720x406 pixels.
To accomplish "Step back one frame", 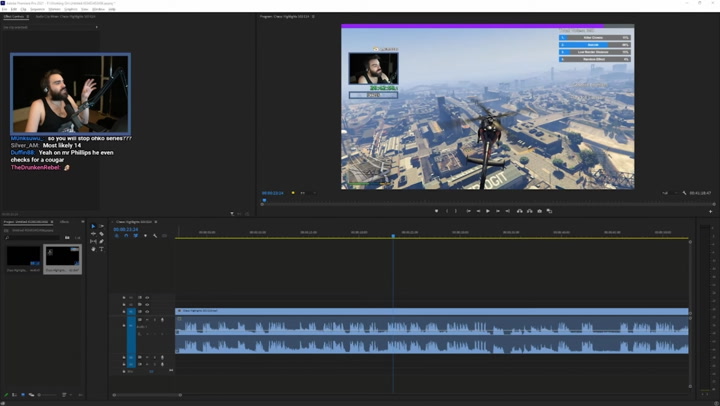I will tap(478, 211).
